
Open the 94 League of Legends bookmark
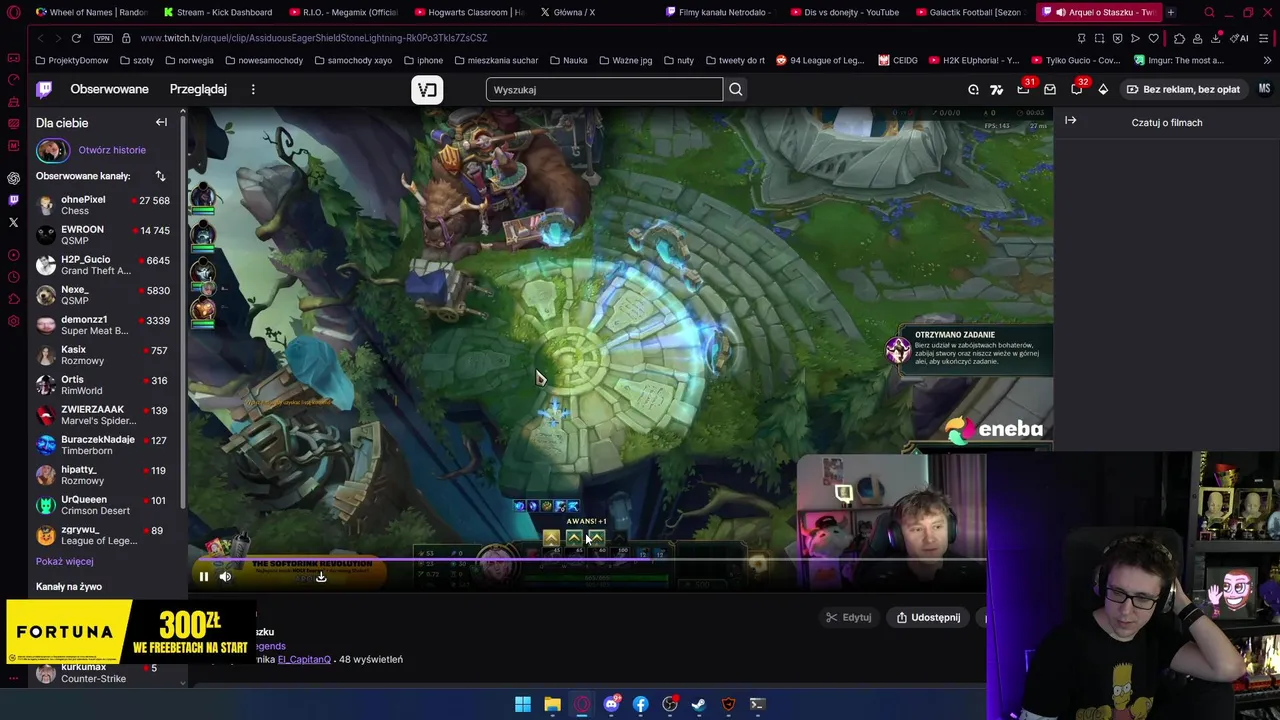820,60
